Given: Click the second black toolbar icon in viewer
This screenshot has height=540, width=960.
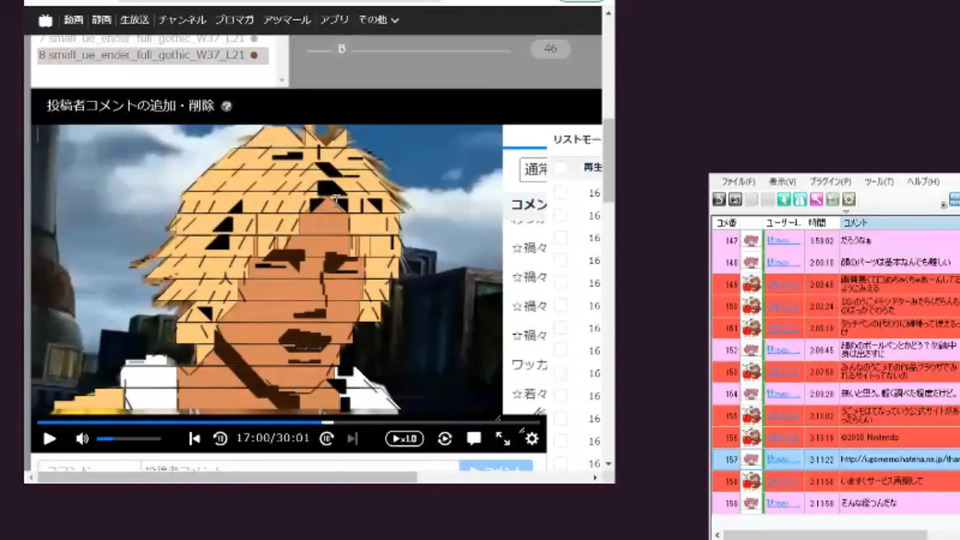Looking at the screenshot, I should (735, 199).
